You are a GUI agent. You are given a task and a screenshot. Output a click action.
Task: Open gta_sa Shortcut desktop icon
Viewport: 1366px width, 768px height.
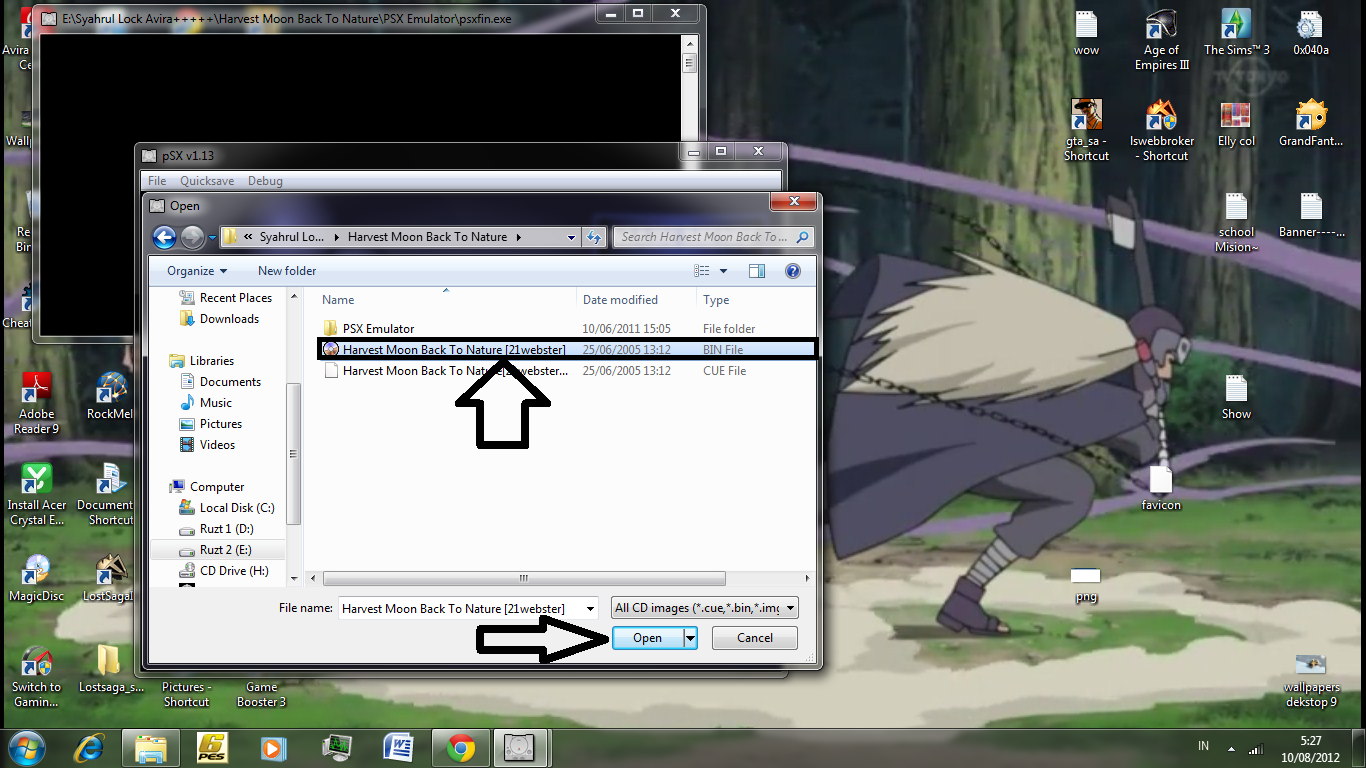(x=1086, y=131)
